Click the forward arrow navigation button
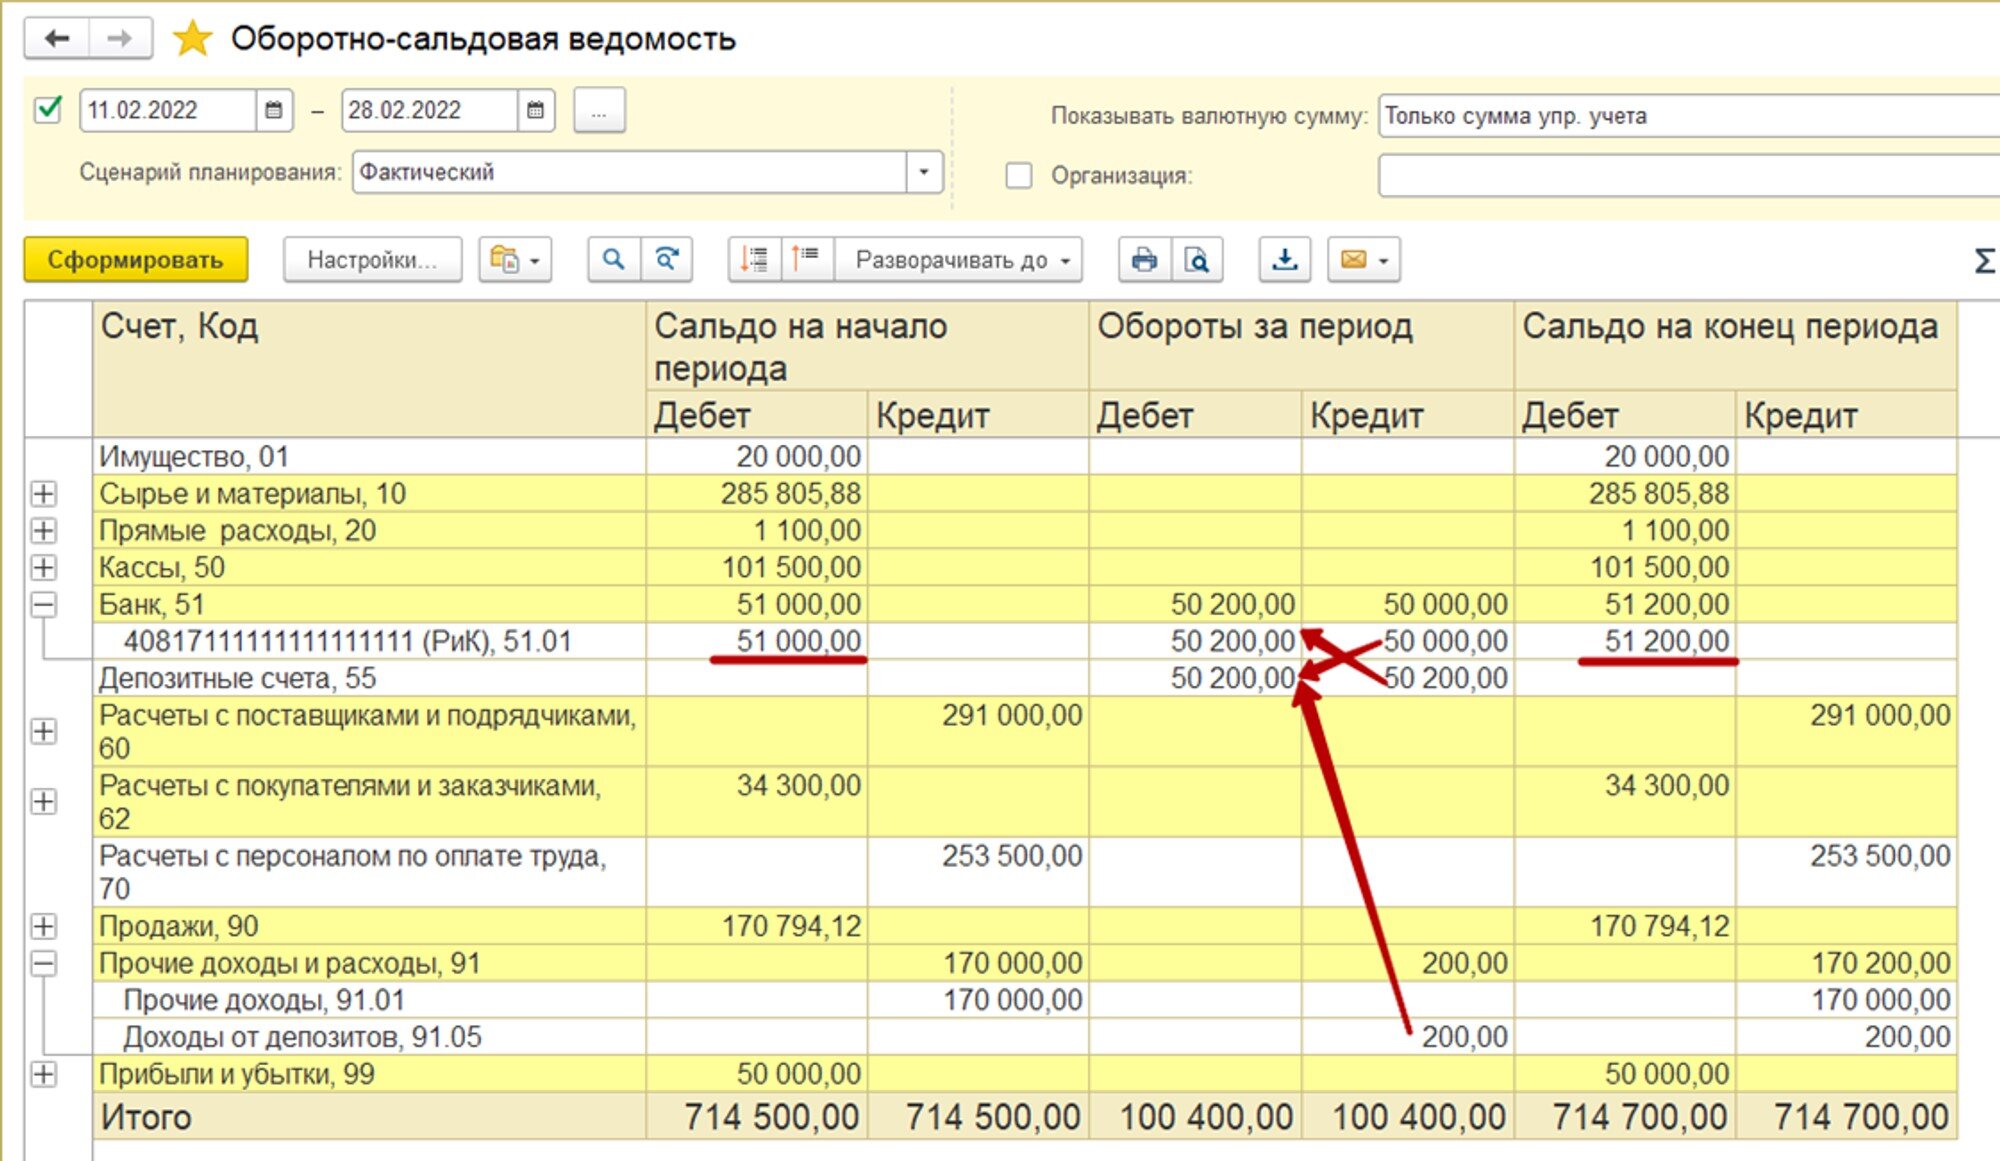The image size is (2000, 1161). [120, 39]
